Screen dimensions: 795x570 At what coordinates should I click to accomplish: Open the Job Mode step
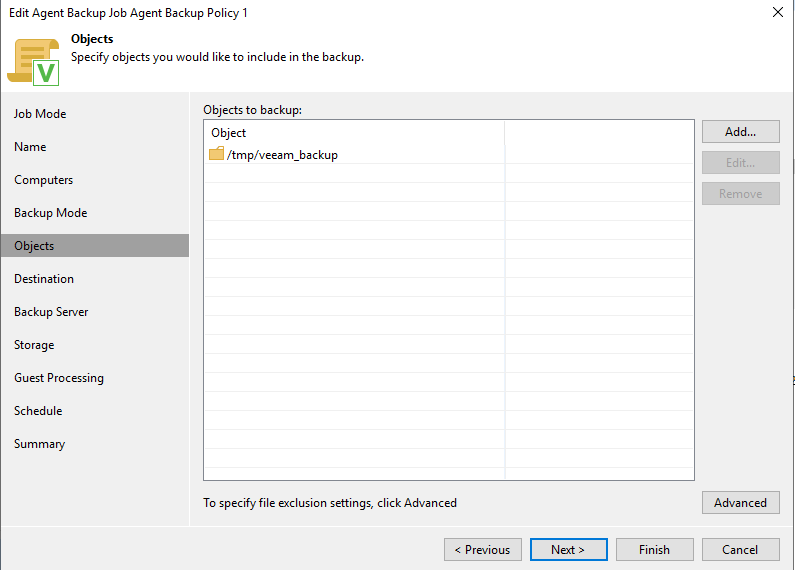click(x=40, y=114)
